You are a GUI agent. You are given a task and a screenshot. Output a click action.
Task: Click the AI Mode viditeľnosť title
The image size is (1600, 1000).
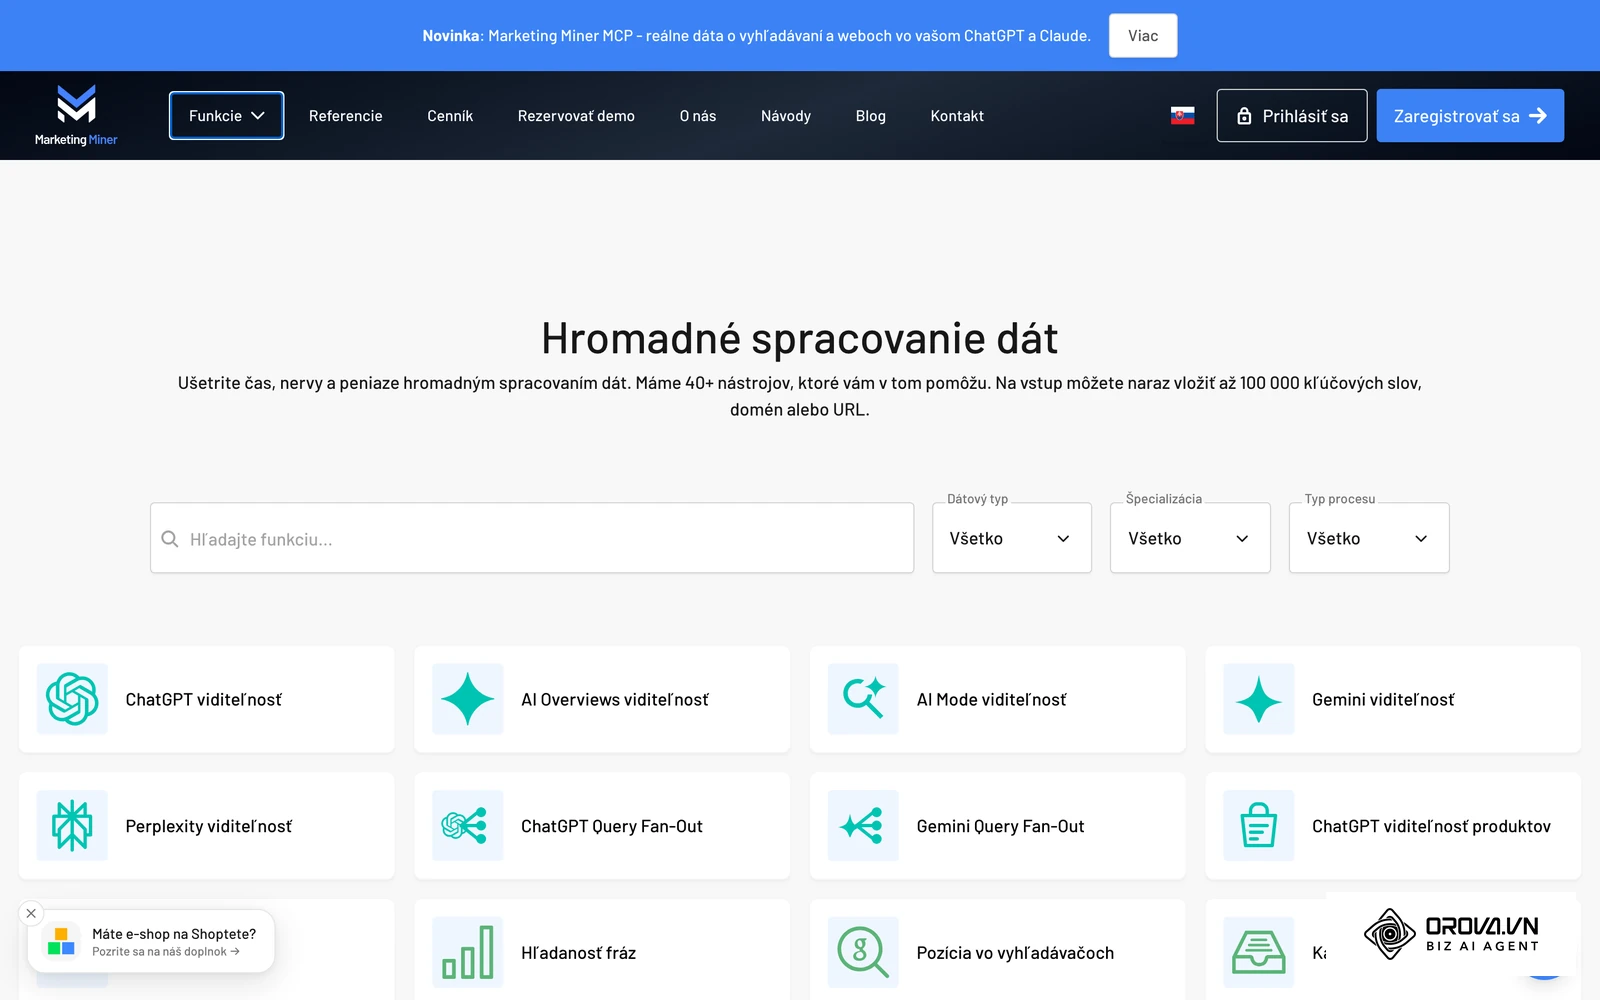point(991,700)
